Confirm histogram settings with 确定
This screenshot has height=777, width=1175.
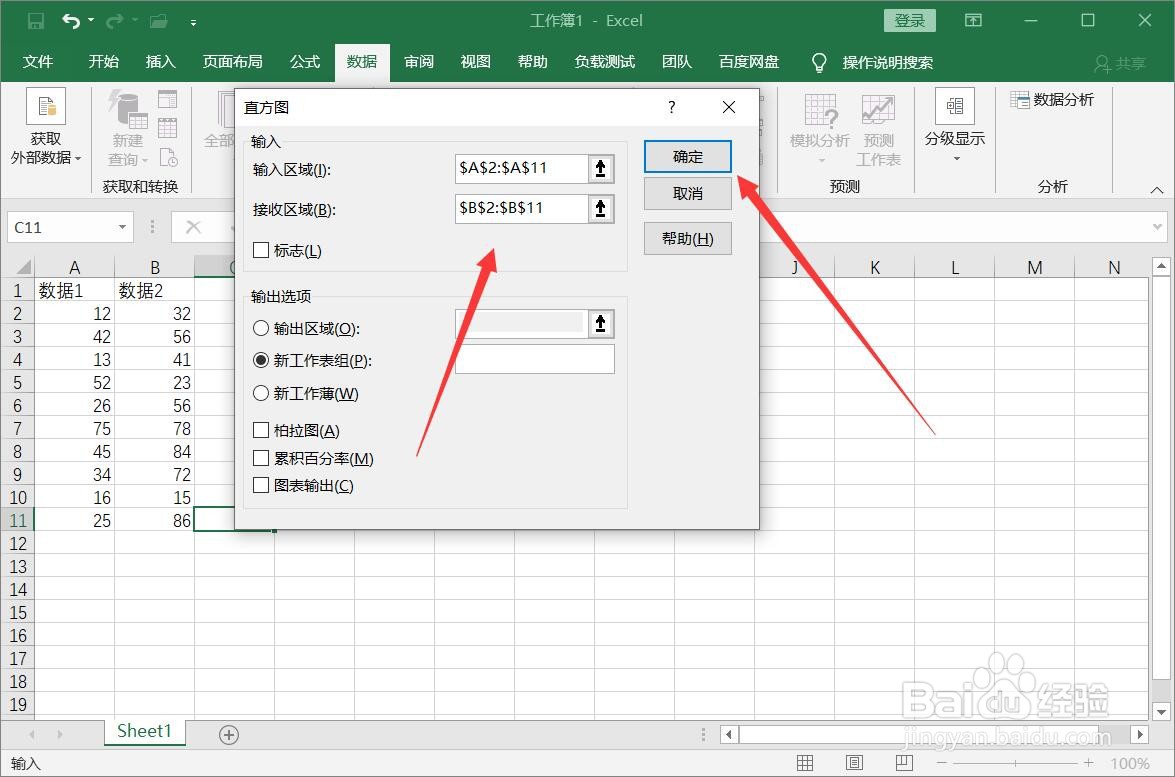pos(687,156)
